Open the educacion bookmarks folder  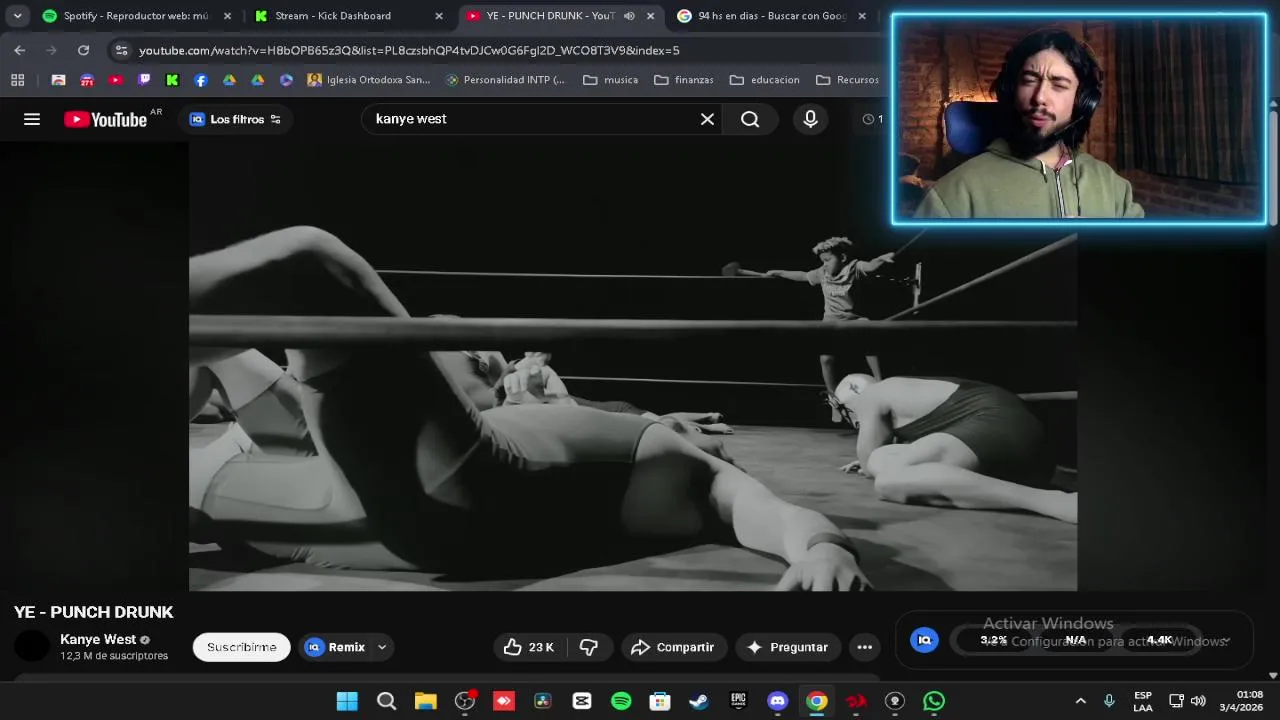(x=764, y=80)
